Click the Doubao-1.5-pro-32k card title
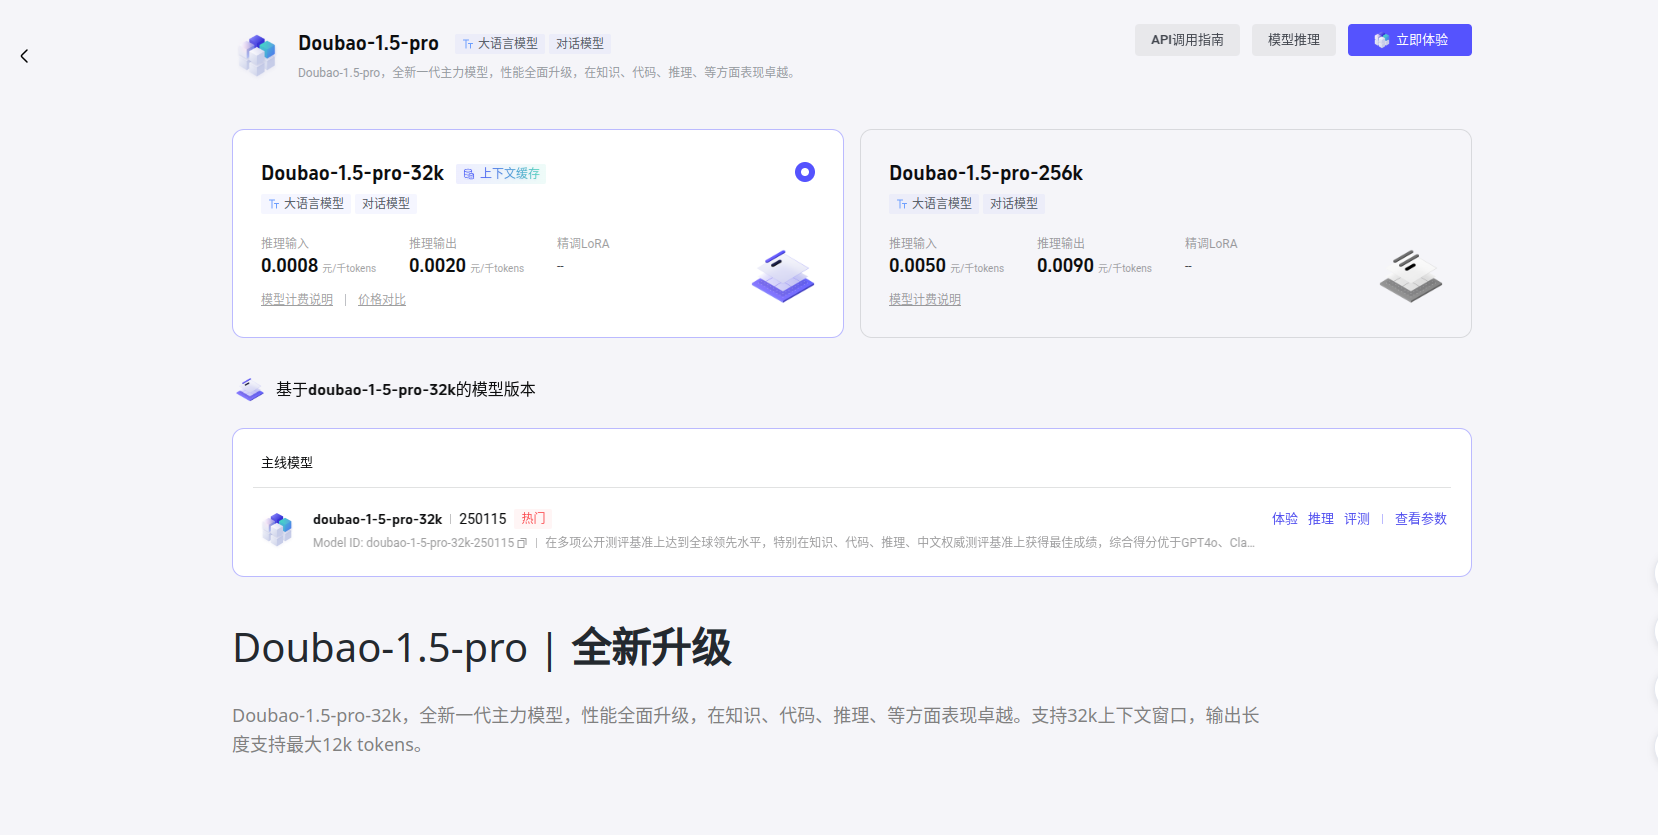Image resolution: width=1658 pixels, height=835 pixels. [352, 173]
